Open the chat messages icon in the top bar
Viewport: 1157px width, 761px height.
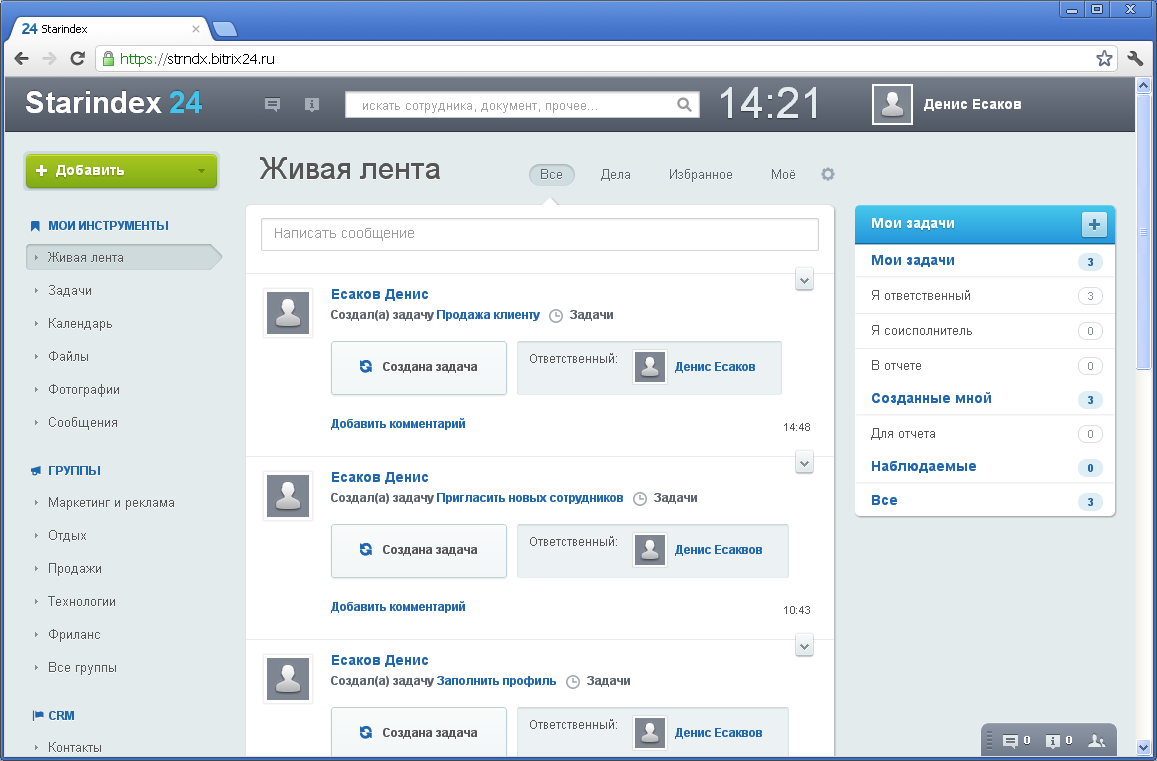(273, 104)
